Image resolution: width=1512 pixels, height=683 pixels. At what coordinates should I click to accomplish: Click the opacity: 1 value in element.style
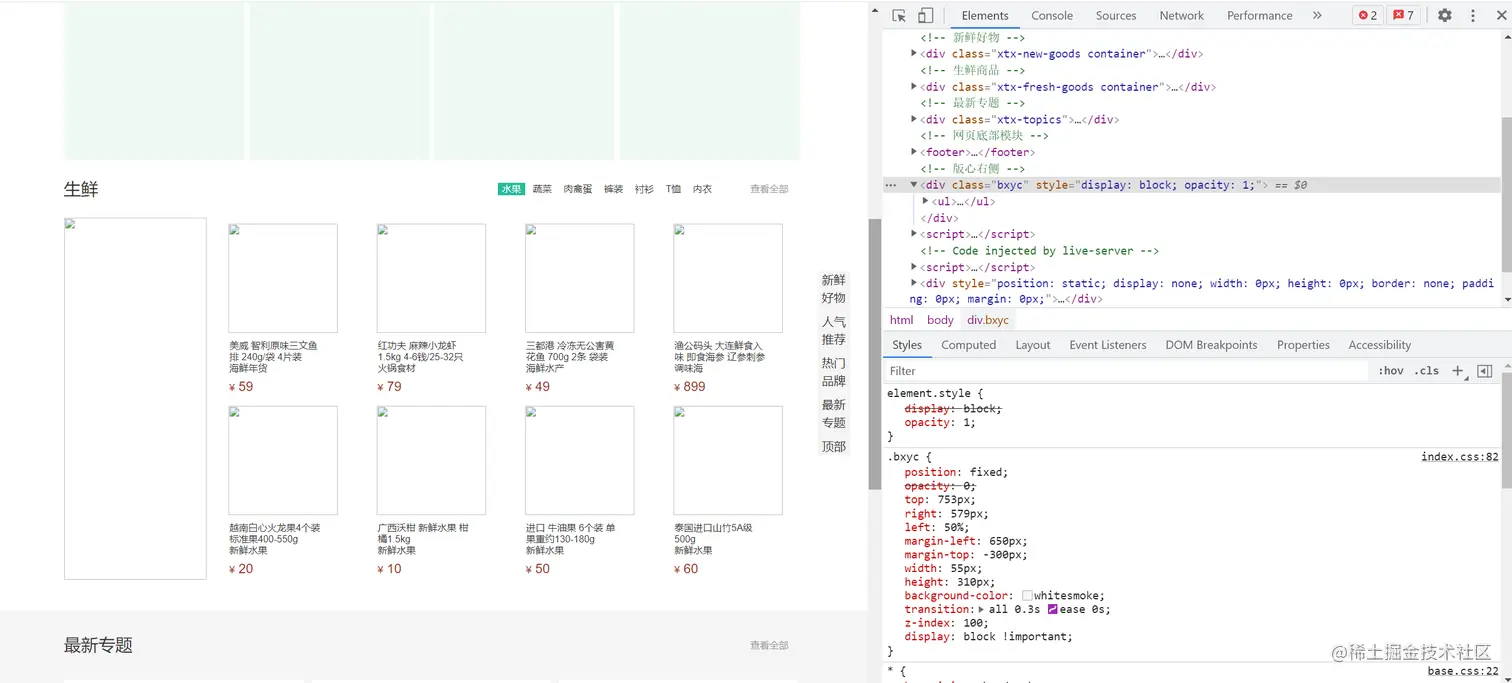[x=965, y=422]
